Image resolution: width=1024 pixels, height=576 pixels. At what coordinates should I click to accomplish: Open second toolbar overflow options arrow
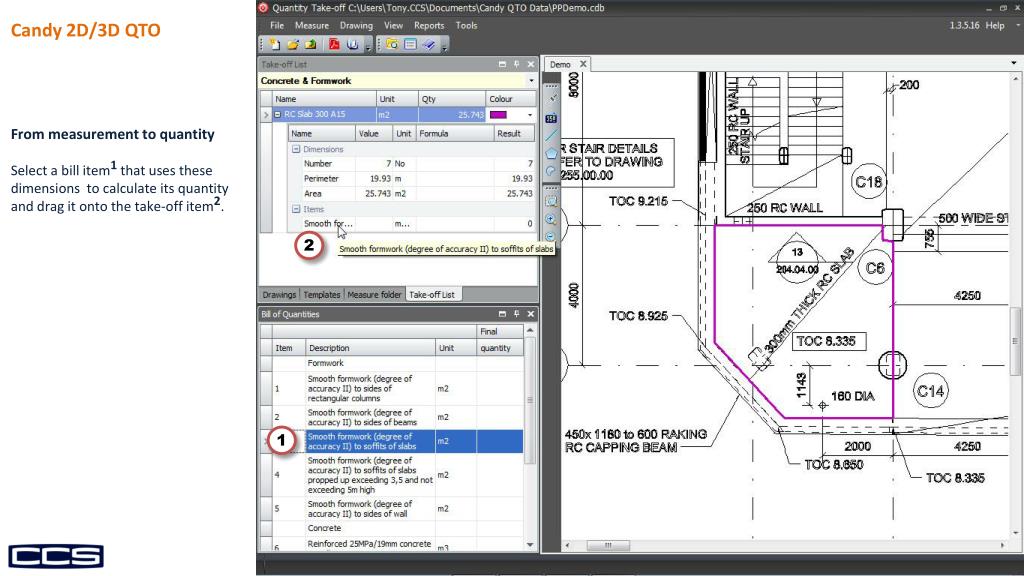(x=444, y=46)
